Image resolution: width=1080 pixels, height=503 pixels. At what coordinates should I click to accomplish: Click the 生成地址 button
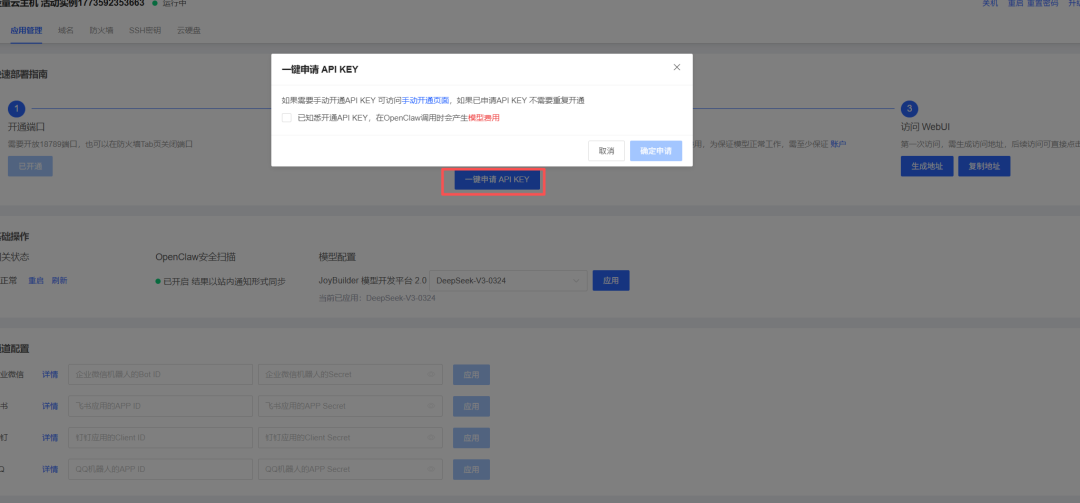pos(927,166)
